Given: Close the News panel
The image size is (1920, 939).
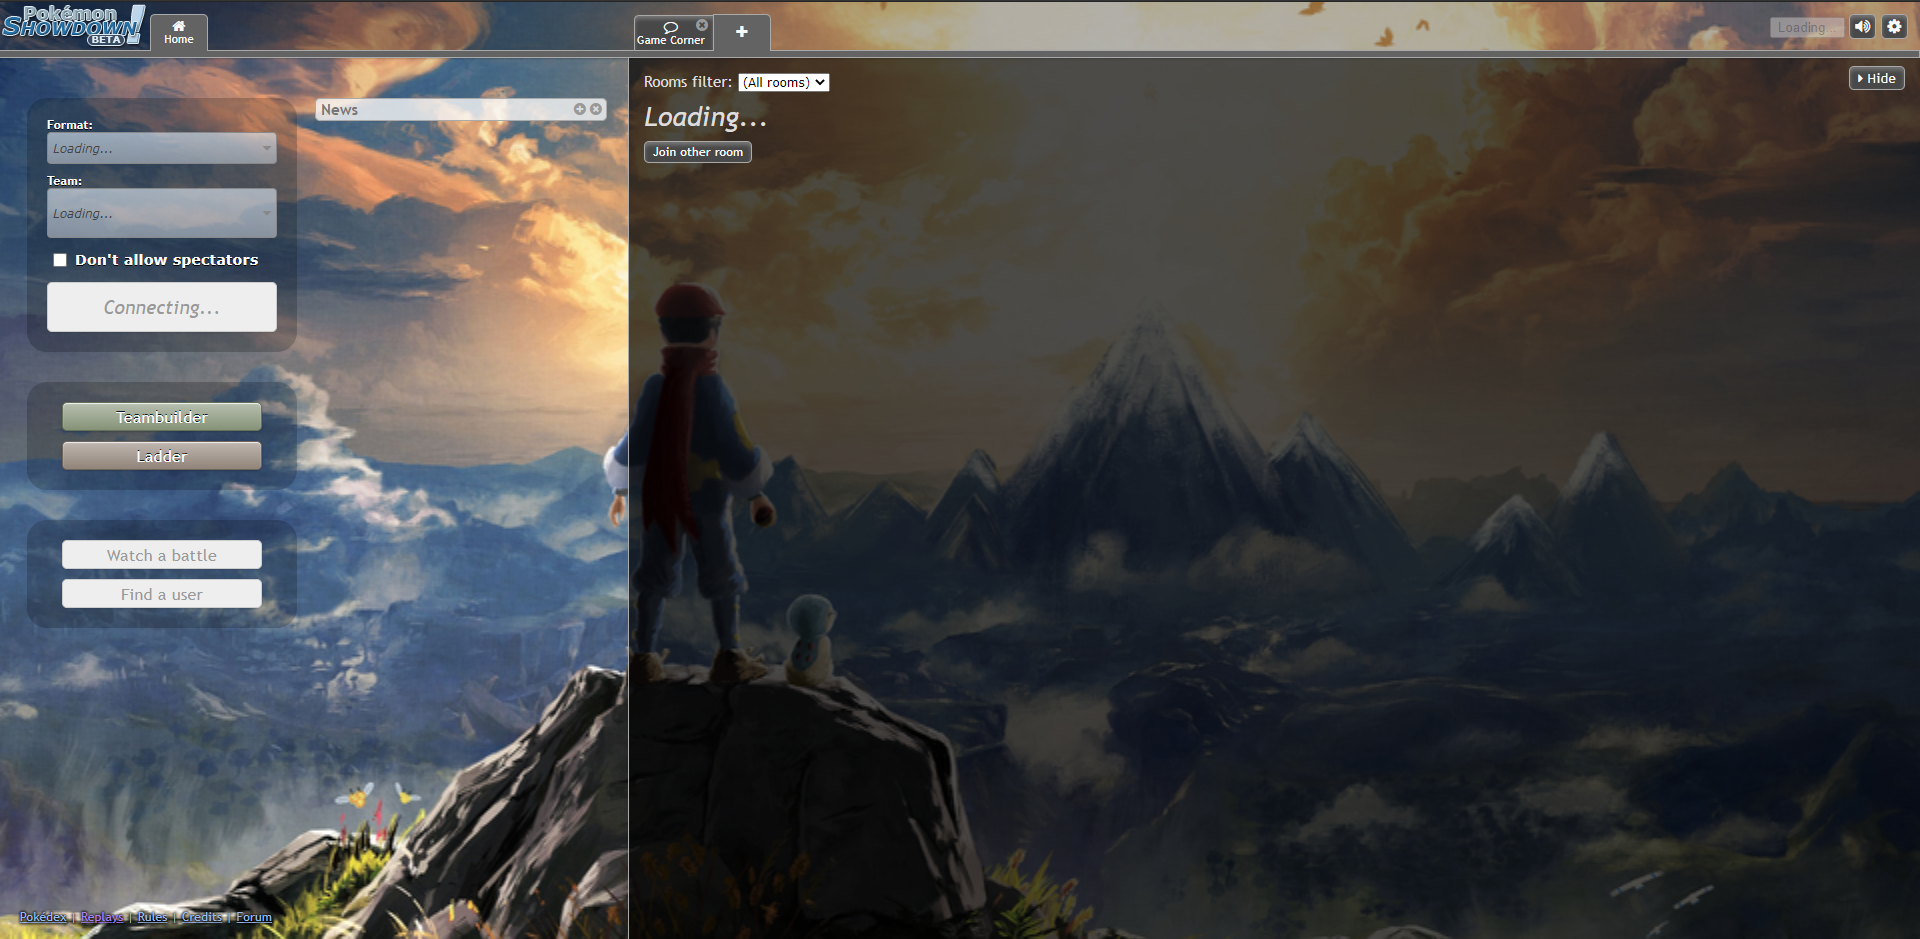Looking at the screenshot, I should point(596,109).
